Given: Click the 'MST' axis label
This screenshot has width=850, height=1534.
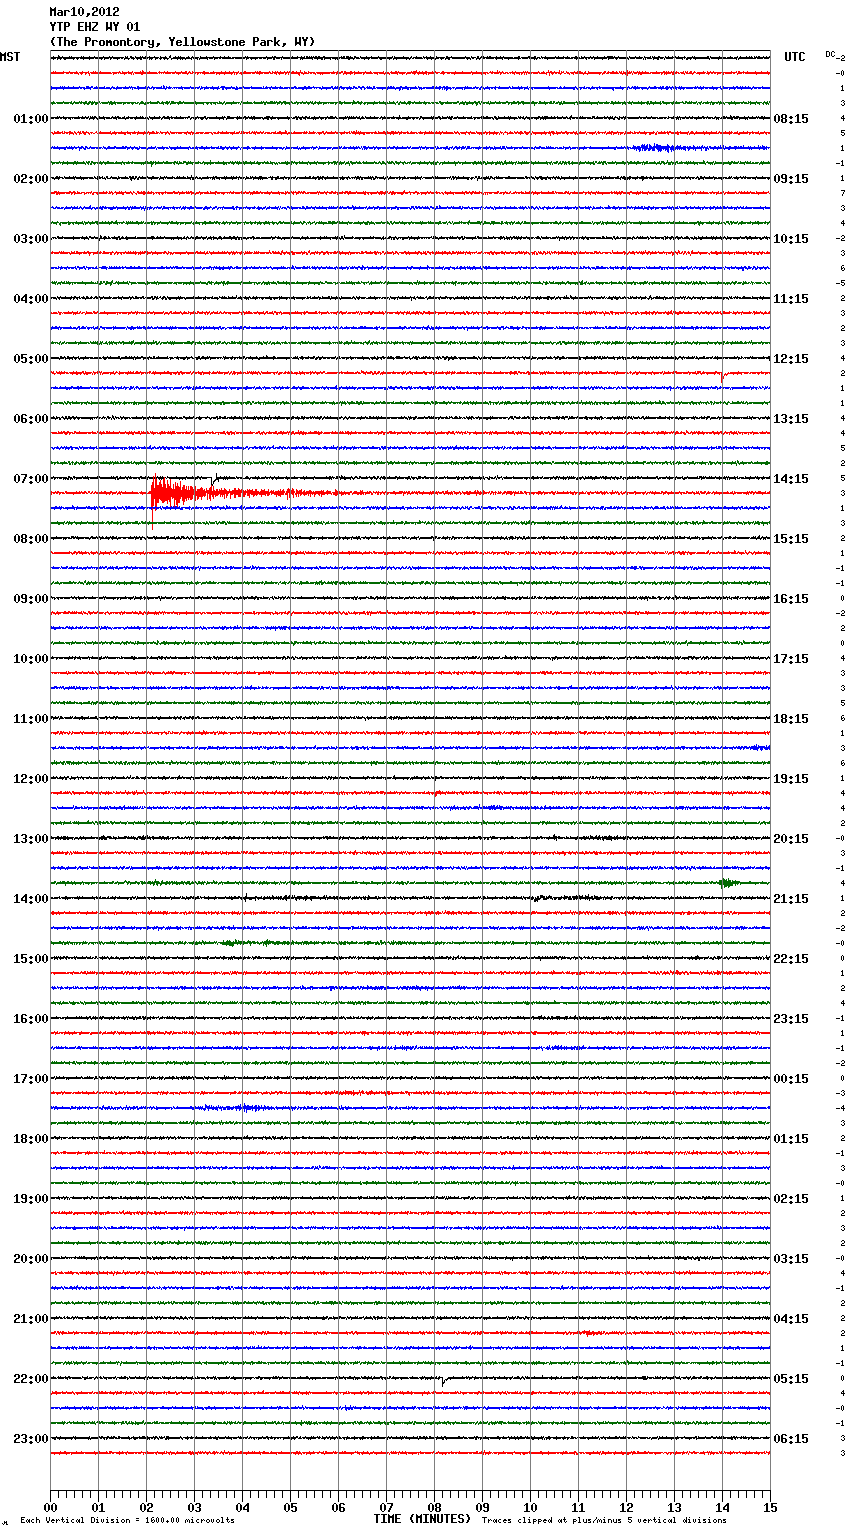Looking at the screenshot, I should [10, 57].
